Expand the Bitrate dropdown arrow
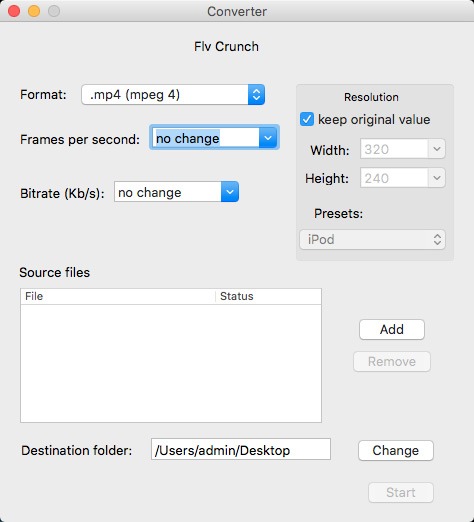This screenshot has height=522, width=474. [230, 192]
